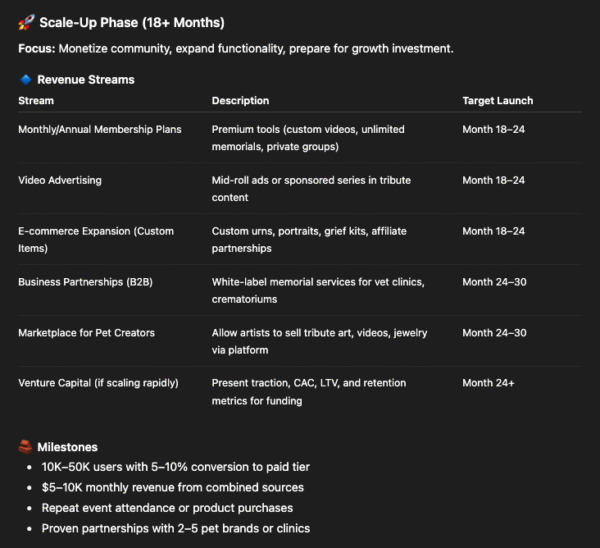Click the bold Focus label
This screenshot has width=600, height=548.
click(37, 48)
